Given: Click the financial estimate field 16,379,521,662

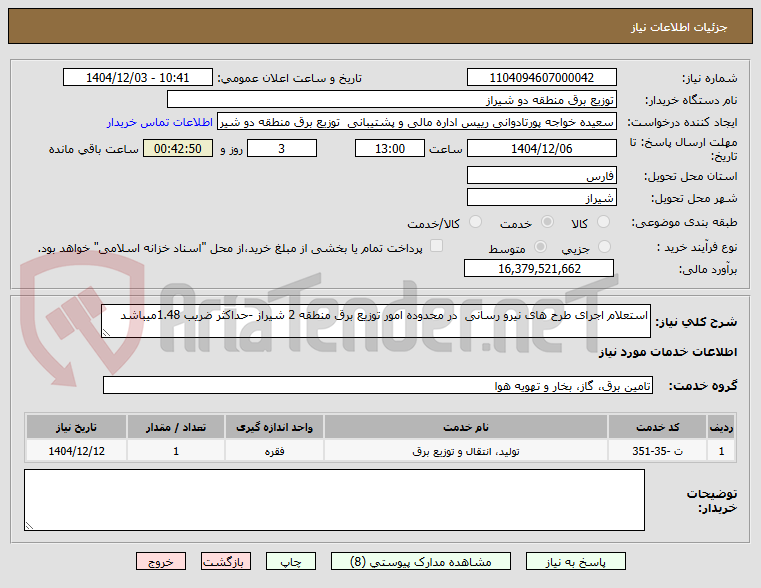Looking at the screenshot, I should tap(539, 268).
